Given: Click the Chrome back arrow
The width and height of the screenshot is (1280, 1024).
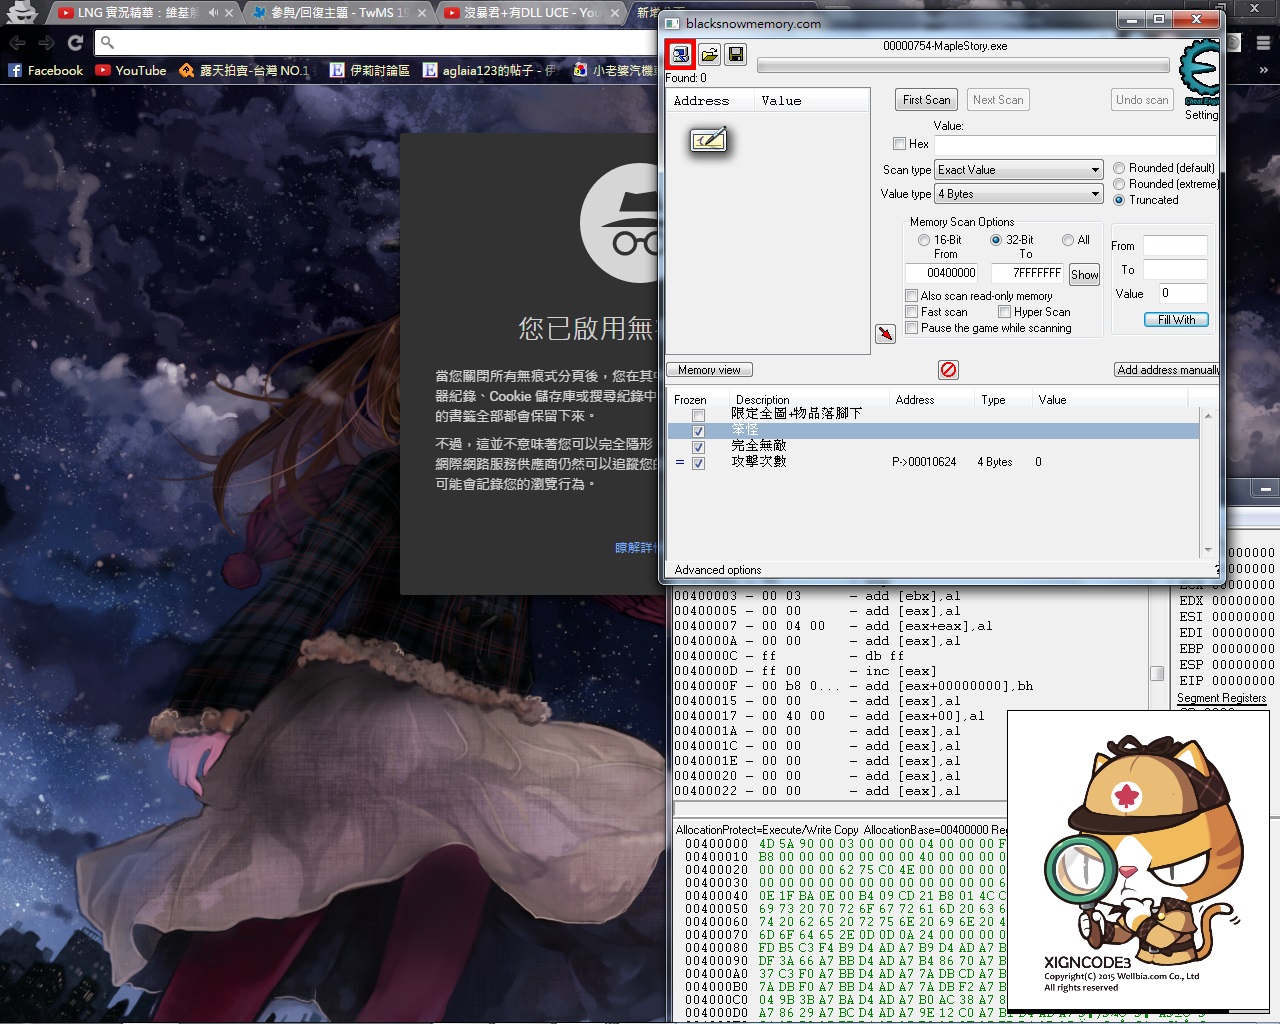Looking at the screenshot, I should pyautogui.click(x=17, y=42).
